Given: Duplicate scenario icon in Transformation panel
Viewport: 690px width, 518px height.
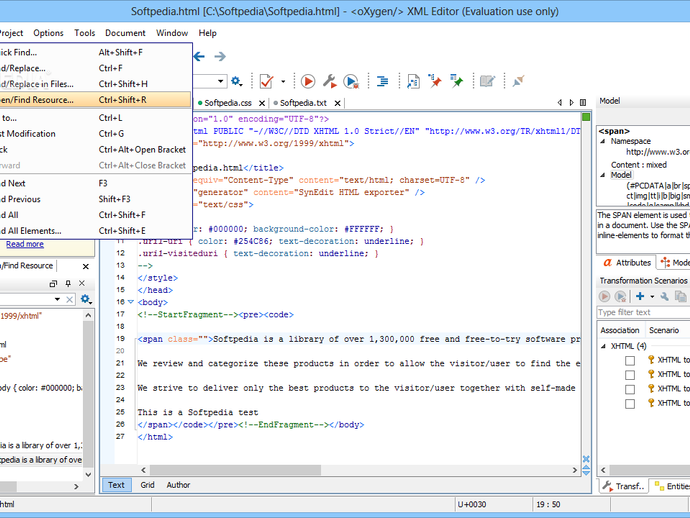Looking at the screenshot, I should tap(681, 297).
